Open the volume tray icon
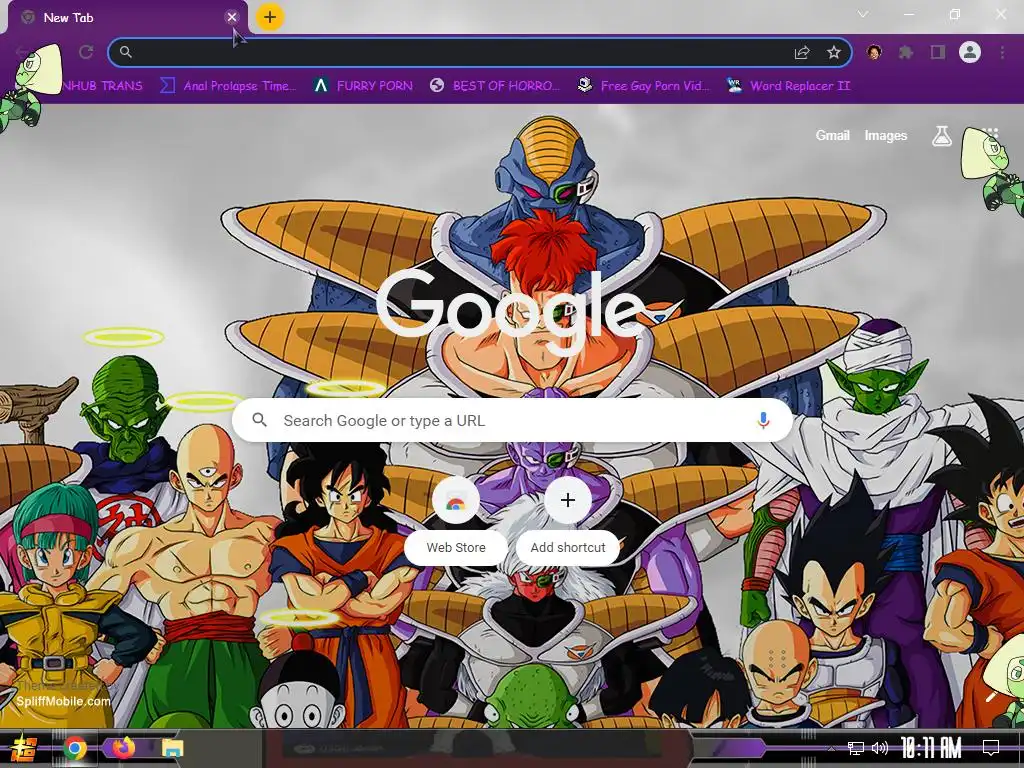1024x768 pixels. [x=880, y=748]
